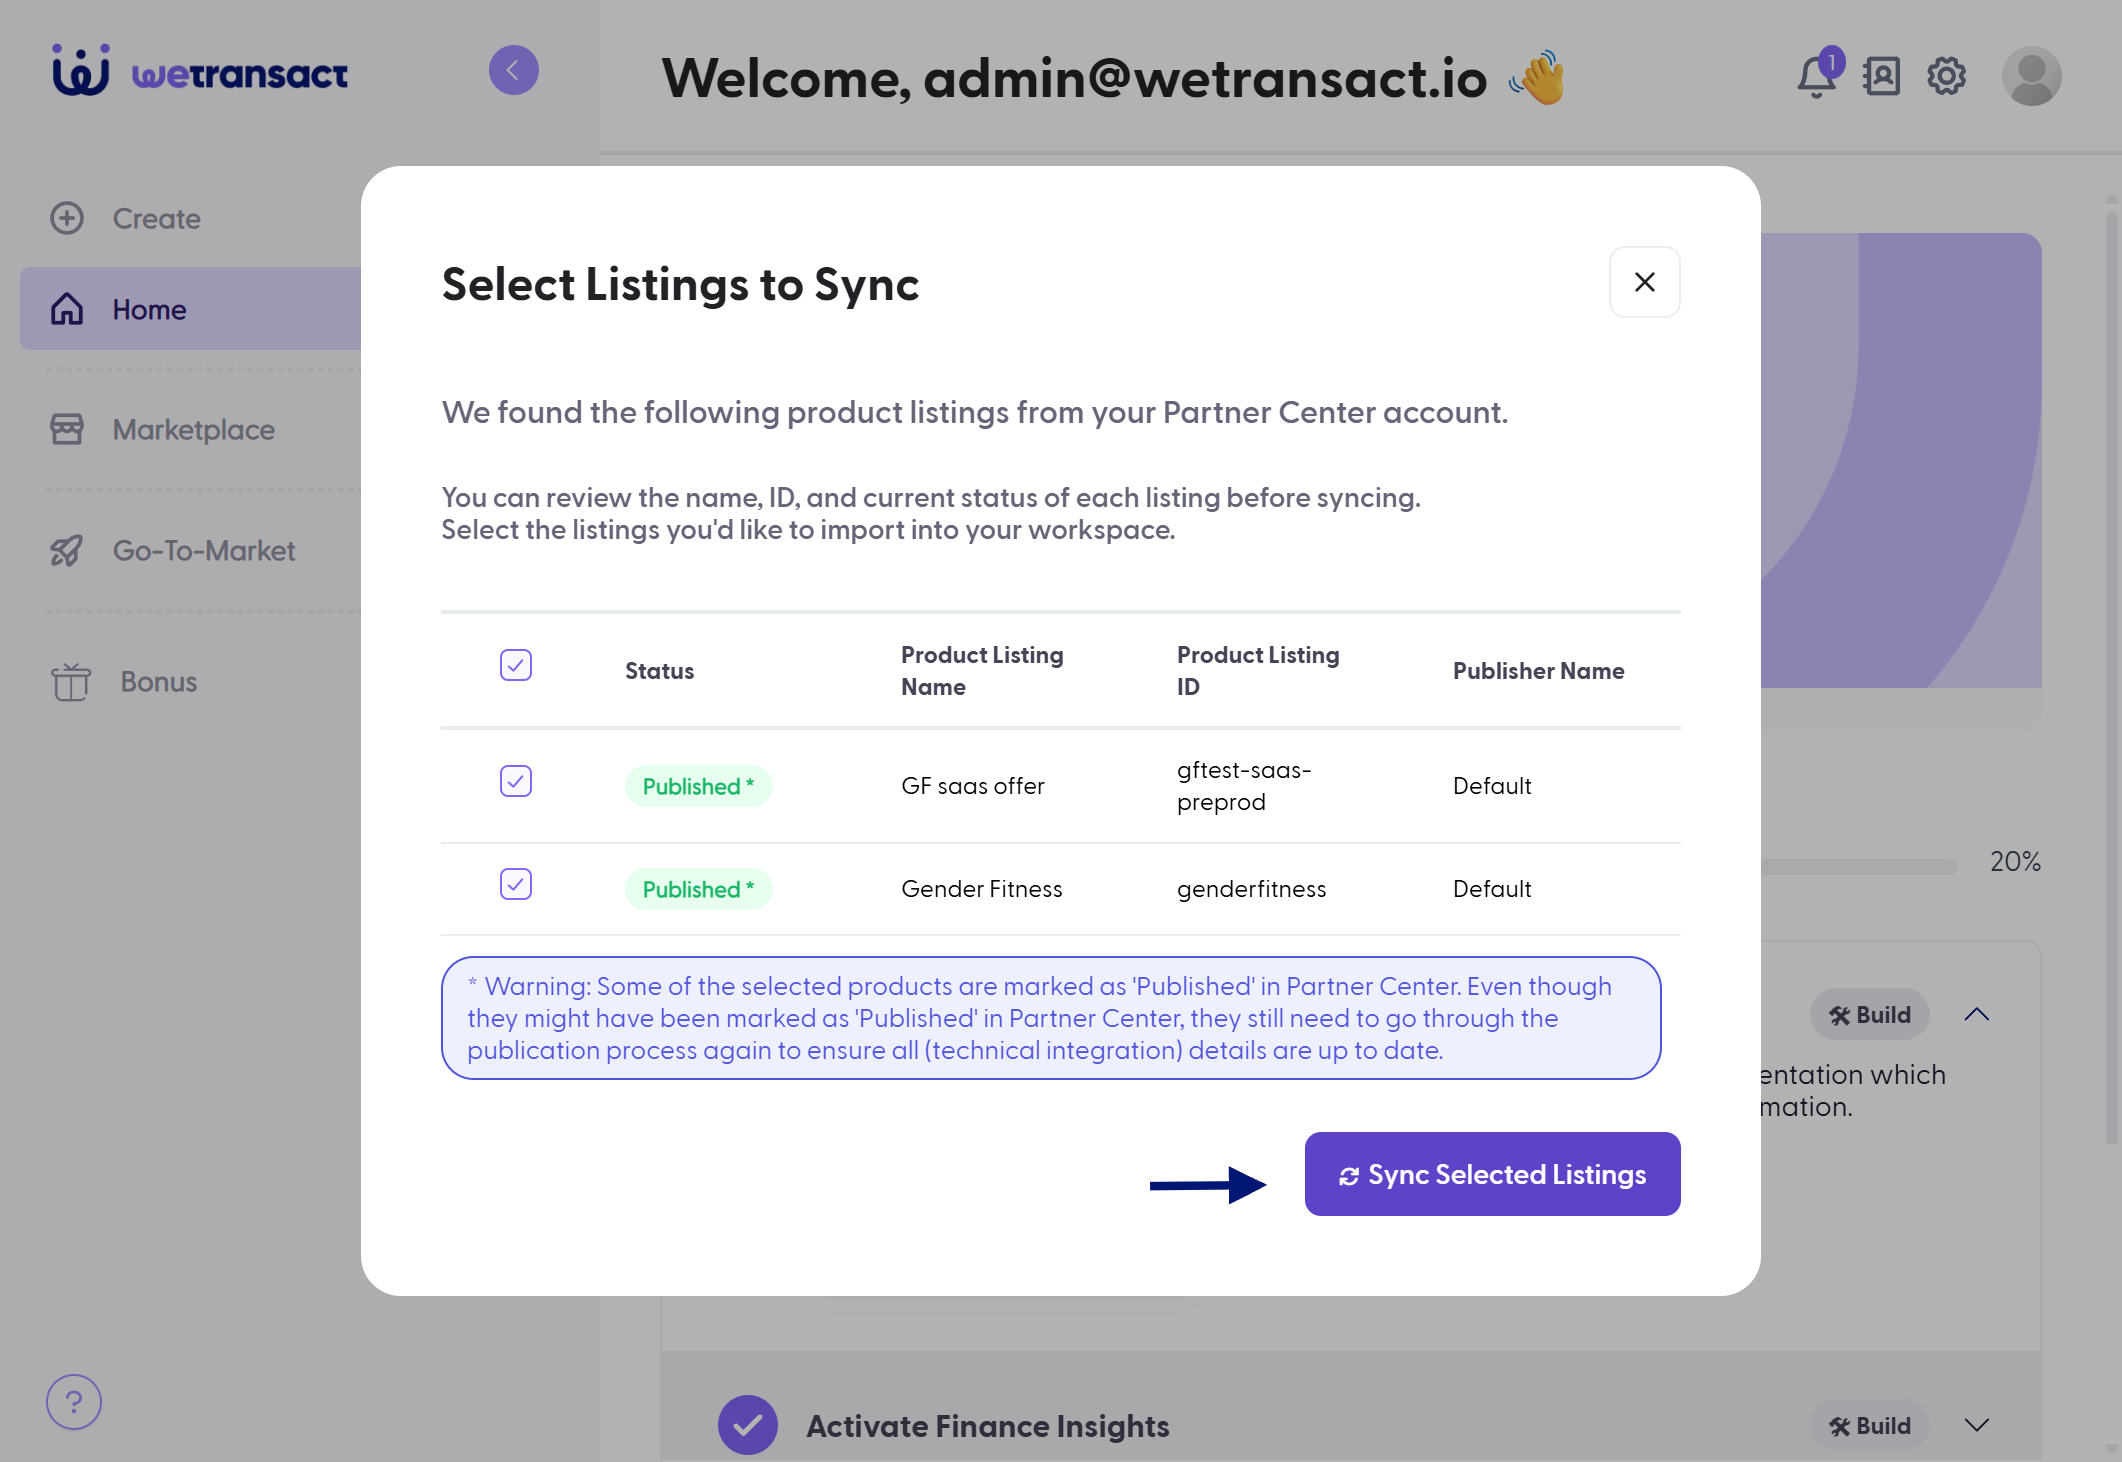Click the wetransact logo
The height and width of the screenshot is (1462, 2122).
coord(200,72)
